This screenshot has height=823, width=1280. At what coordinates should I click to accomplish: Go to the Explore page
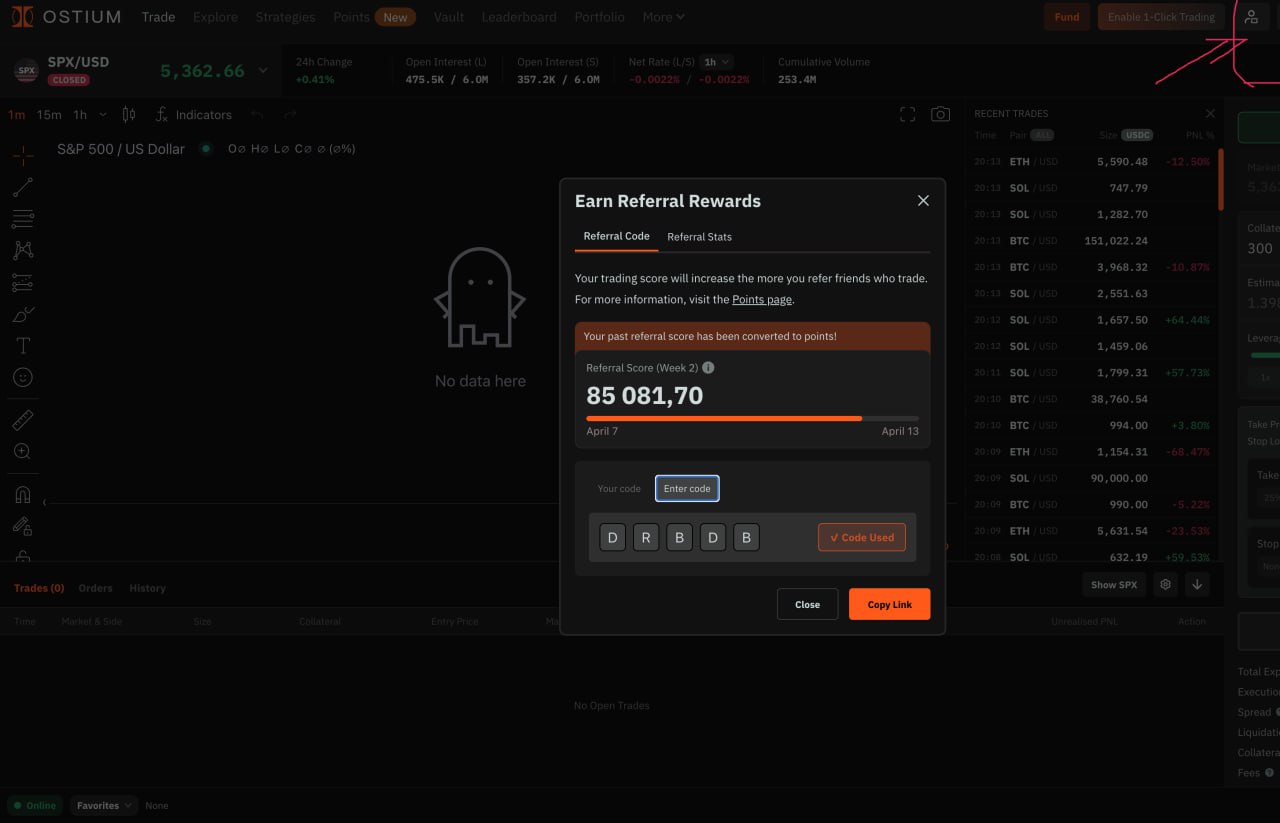click(x=215, y=17)
